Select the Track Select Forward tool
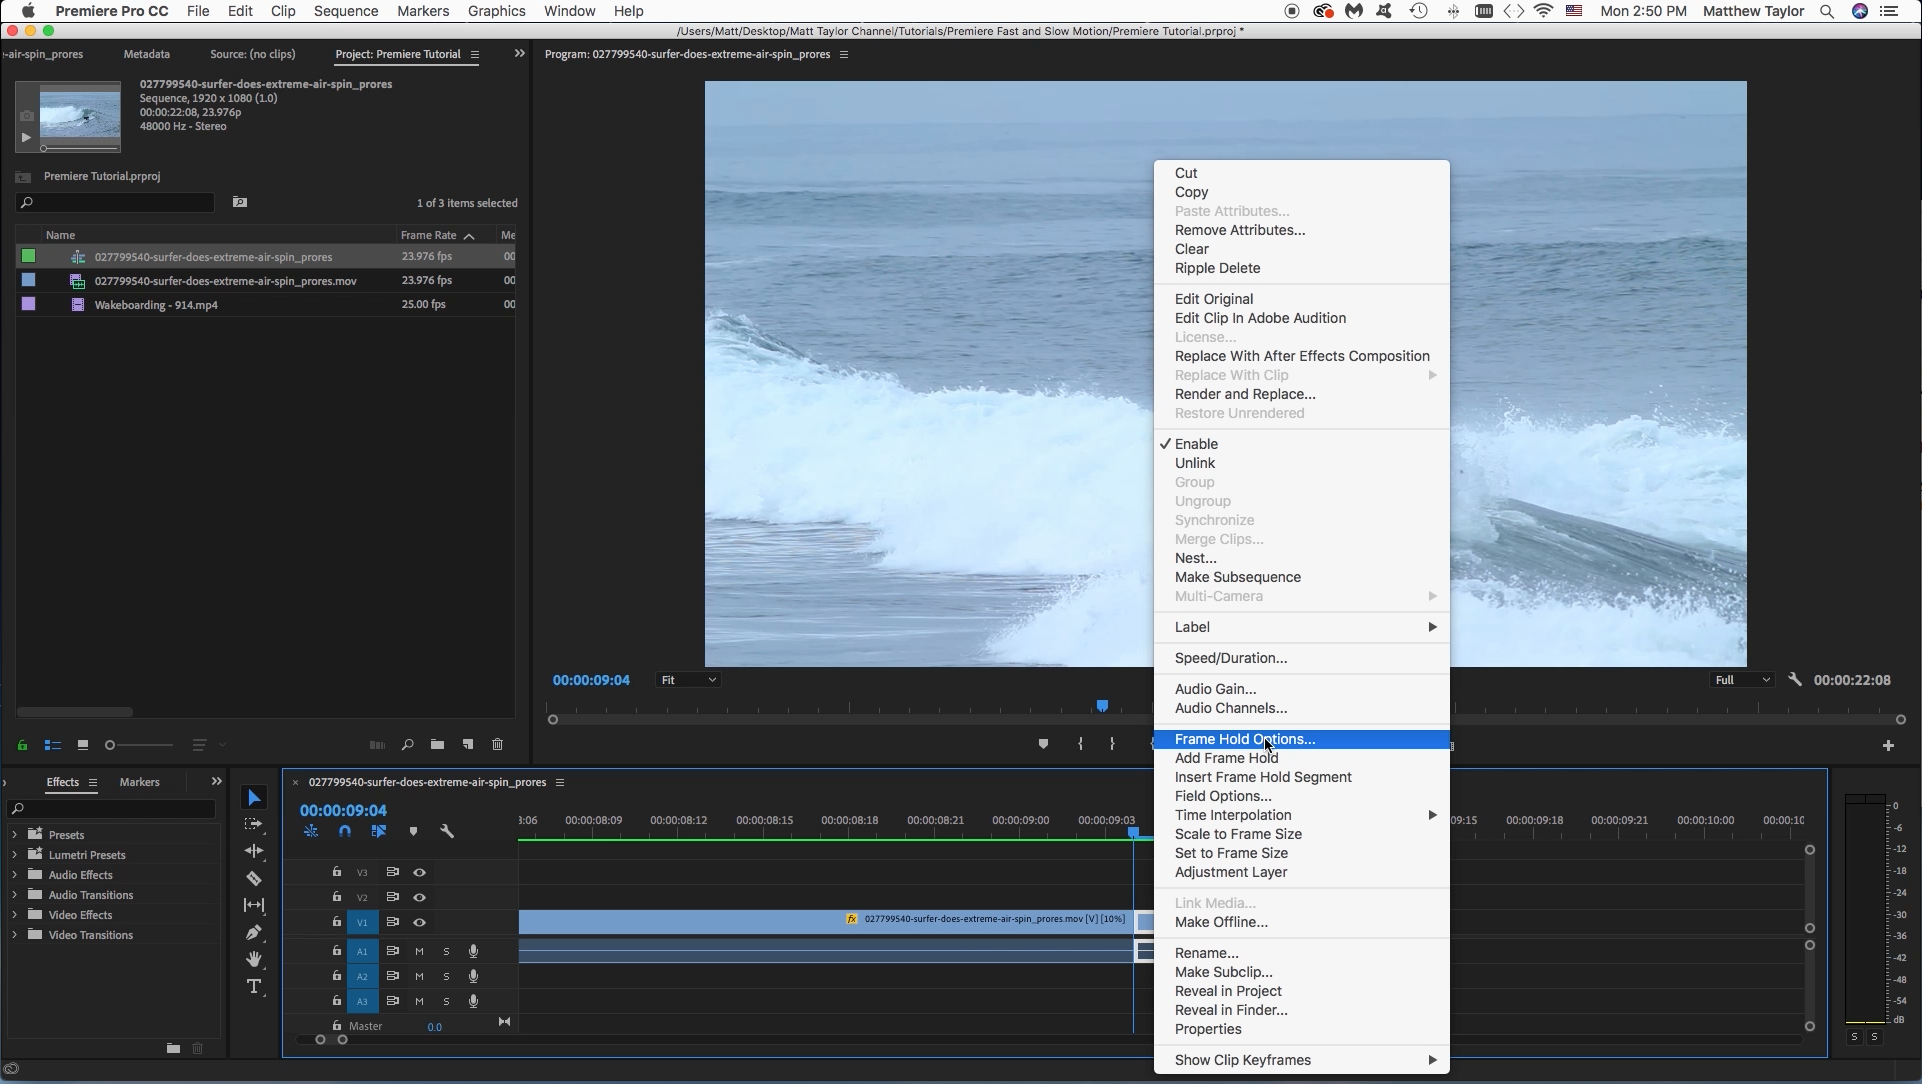Image resolution: width=1922 pixels, height=1084 pixels. (x=254, y=825)
